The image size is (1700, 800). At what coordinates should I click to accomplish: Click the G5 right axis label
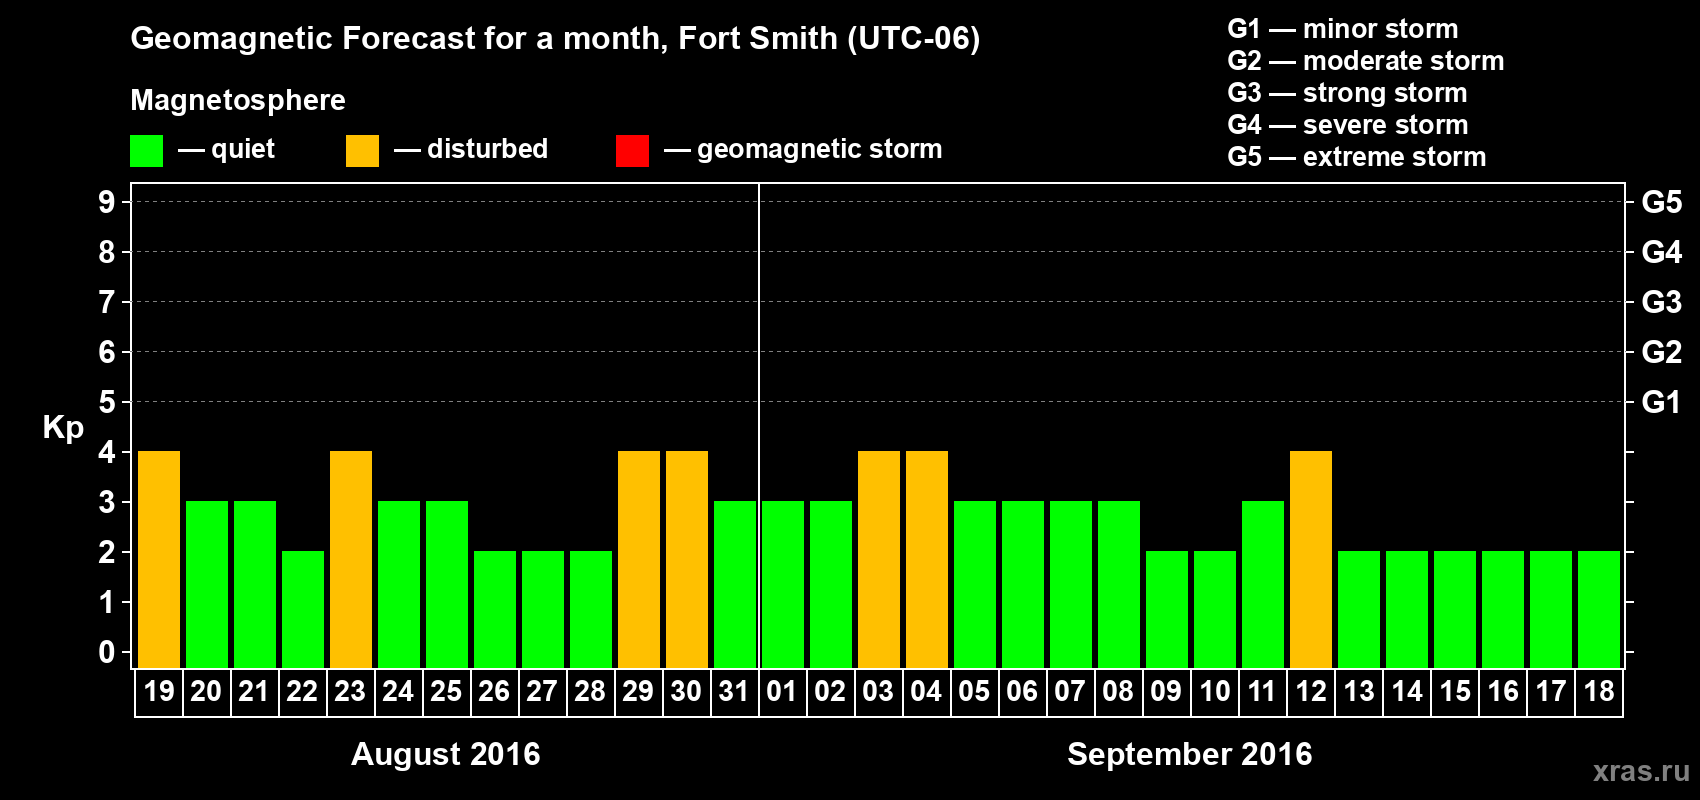click(1662, 202)
